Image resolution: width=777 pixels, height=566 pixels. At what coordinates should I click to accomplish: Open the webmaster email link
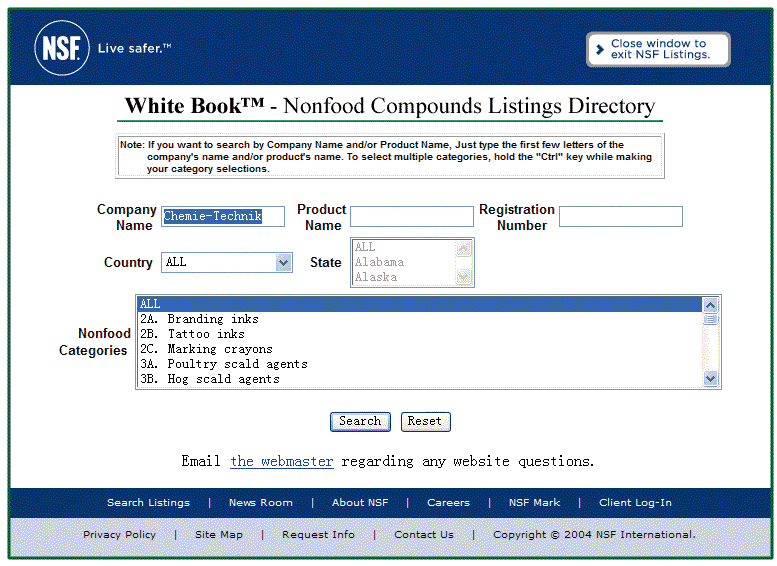coord(281,461)
